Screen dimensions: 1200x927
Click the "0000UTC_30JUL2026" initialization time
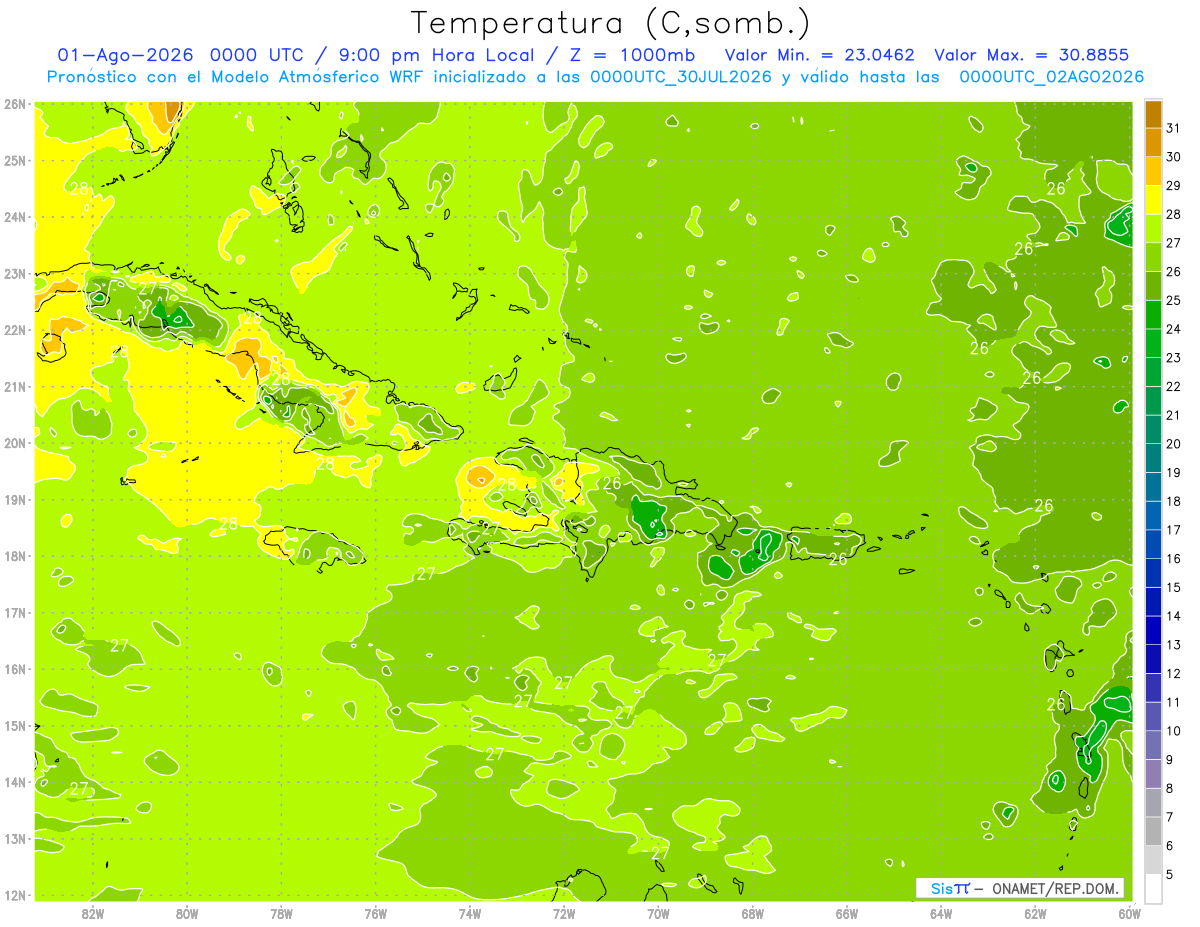(680, 77)
